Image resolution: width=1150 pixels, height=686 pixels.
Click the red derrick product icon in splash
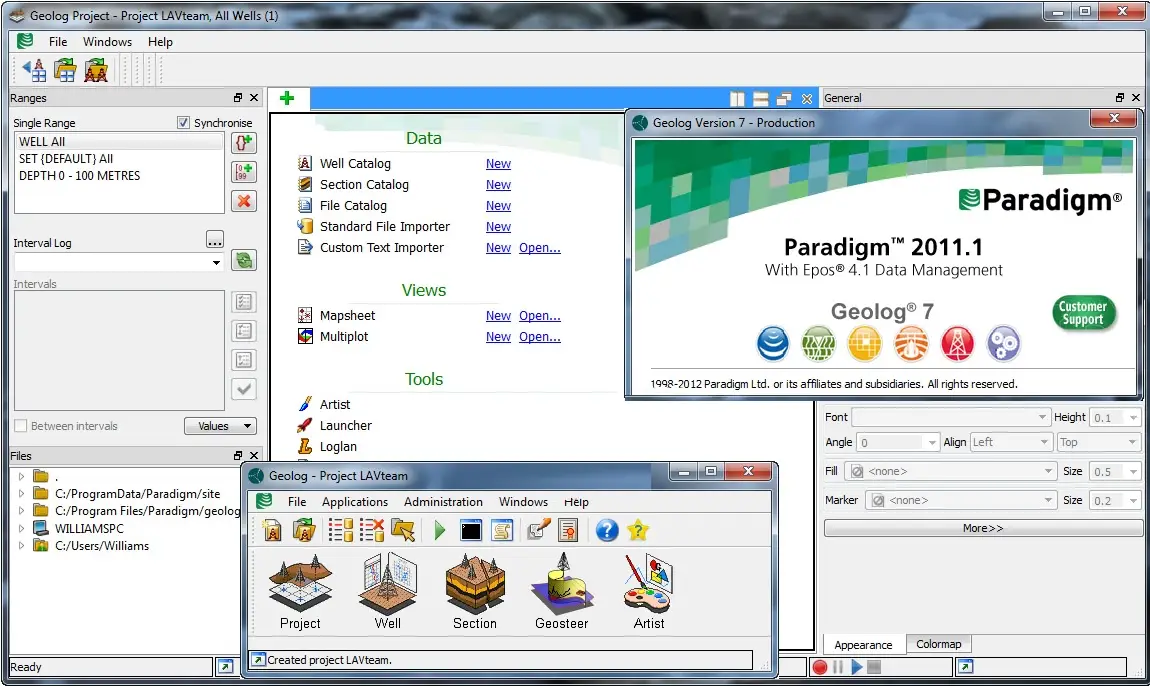957,343
